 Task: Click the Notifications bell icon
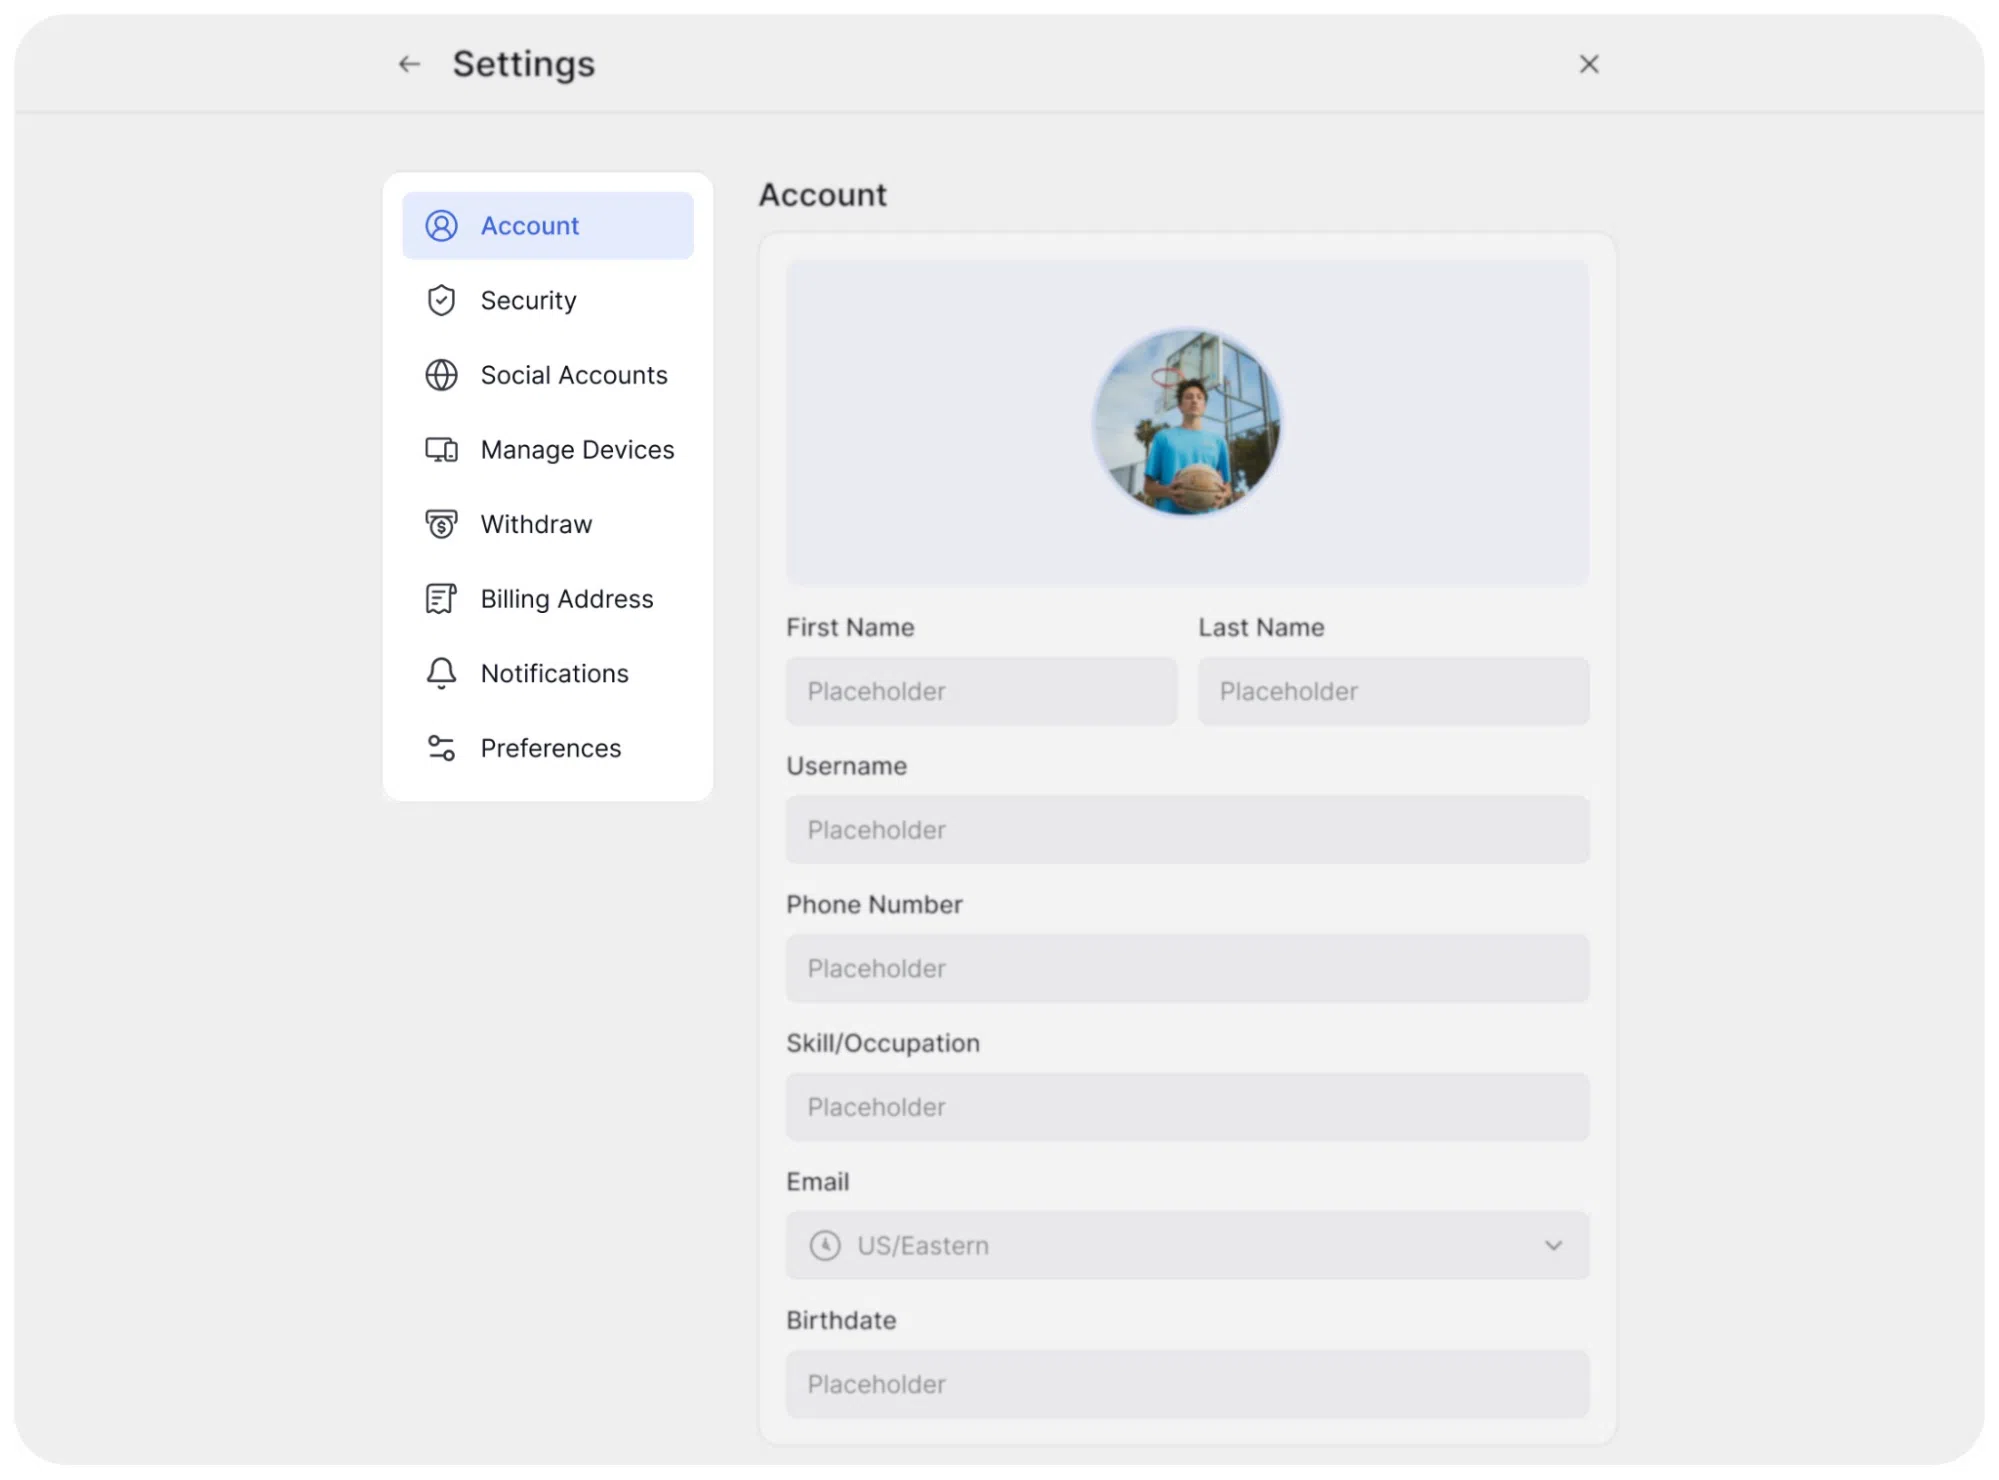click(x=441, y=673)
